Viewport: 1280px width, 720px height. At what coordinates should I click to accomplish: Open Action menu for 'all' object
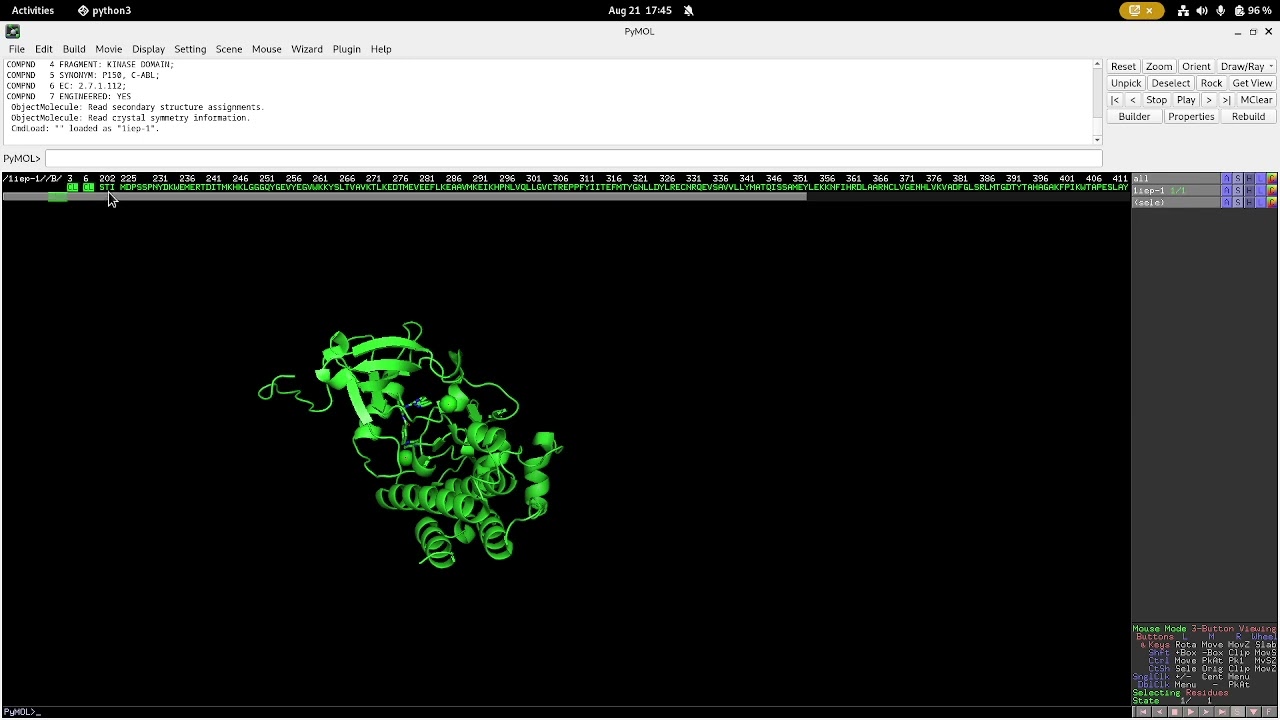[1226, 179]
